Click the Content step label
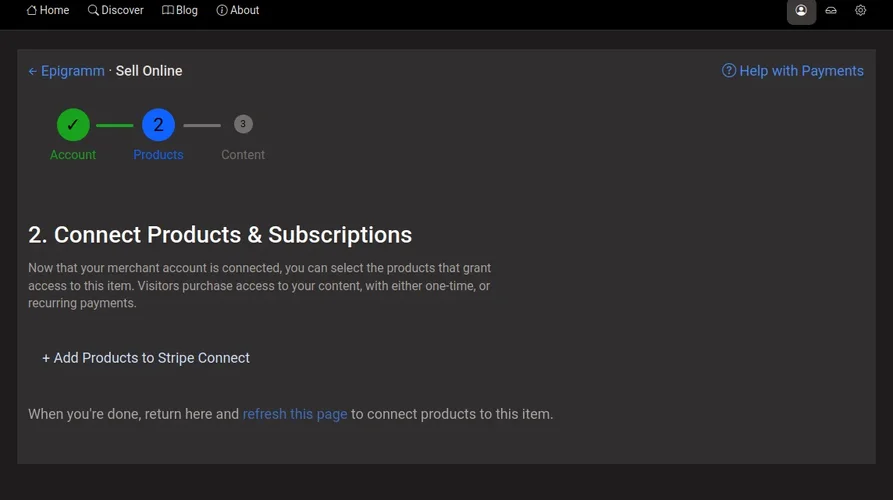 (x=243, y=155)
